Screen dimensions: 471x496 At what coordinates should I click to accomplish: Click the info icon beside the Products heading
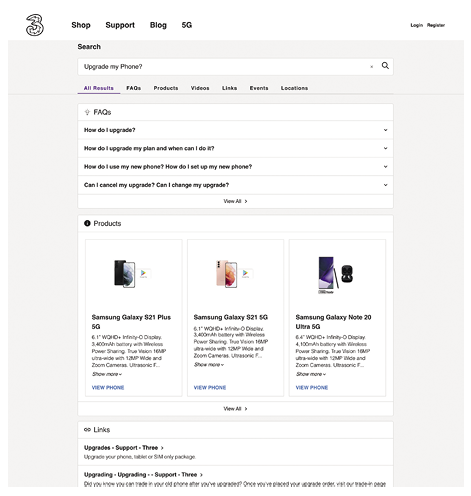[x=87, y=223]
